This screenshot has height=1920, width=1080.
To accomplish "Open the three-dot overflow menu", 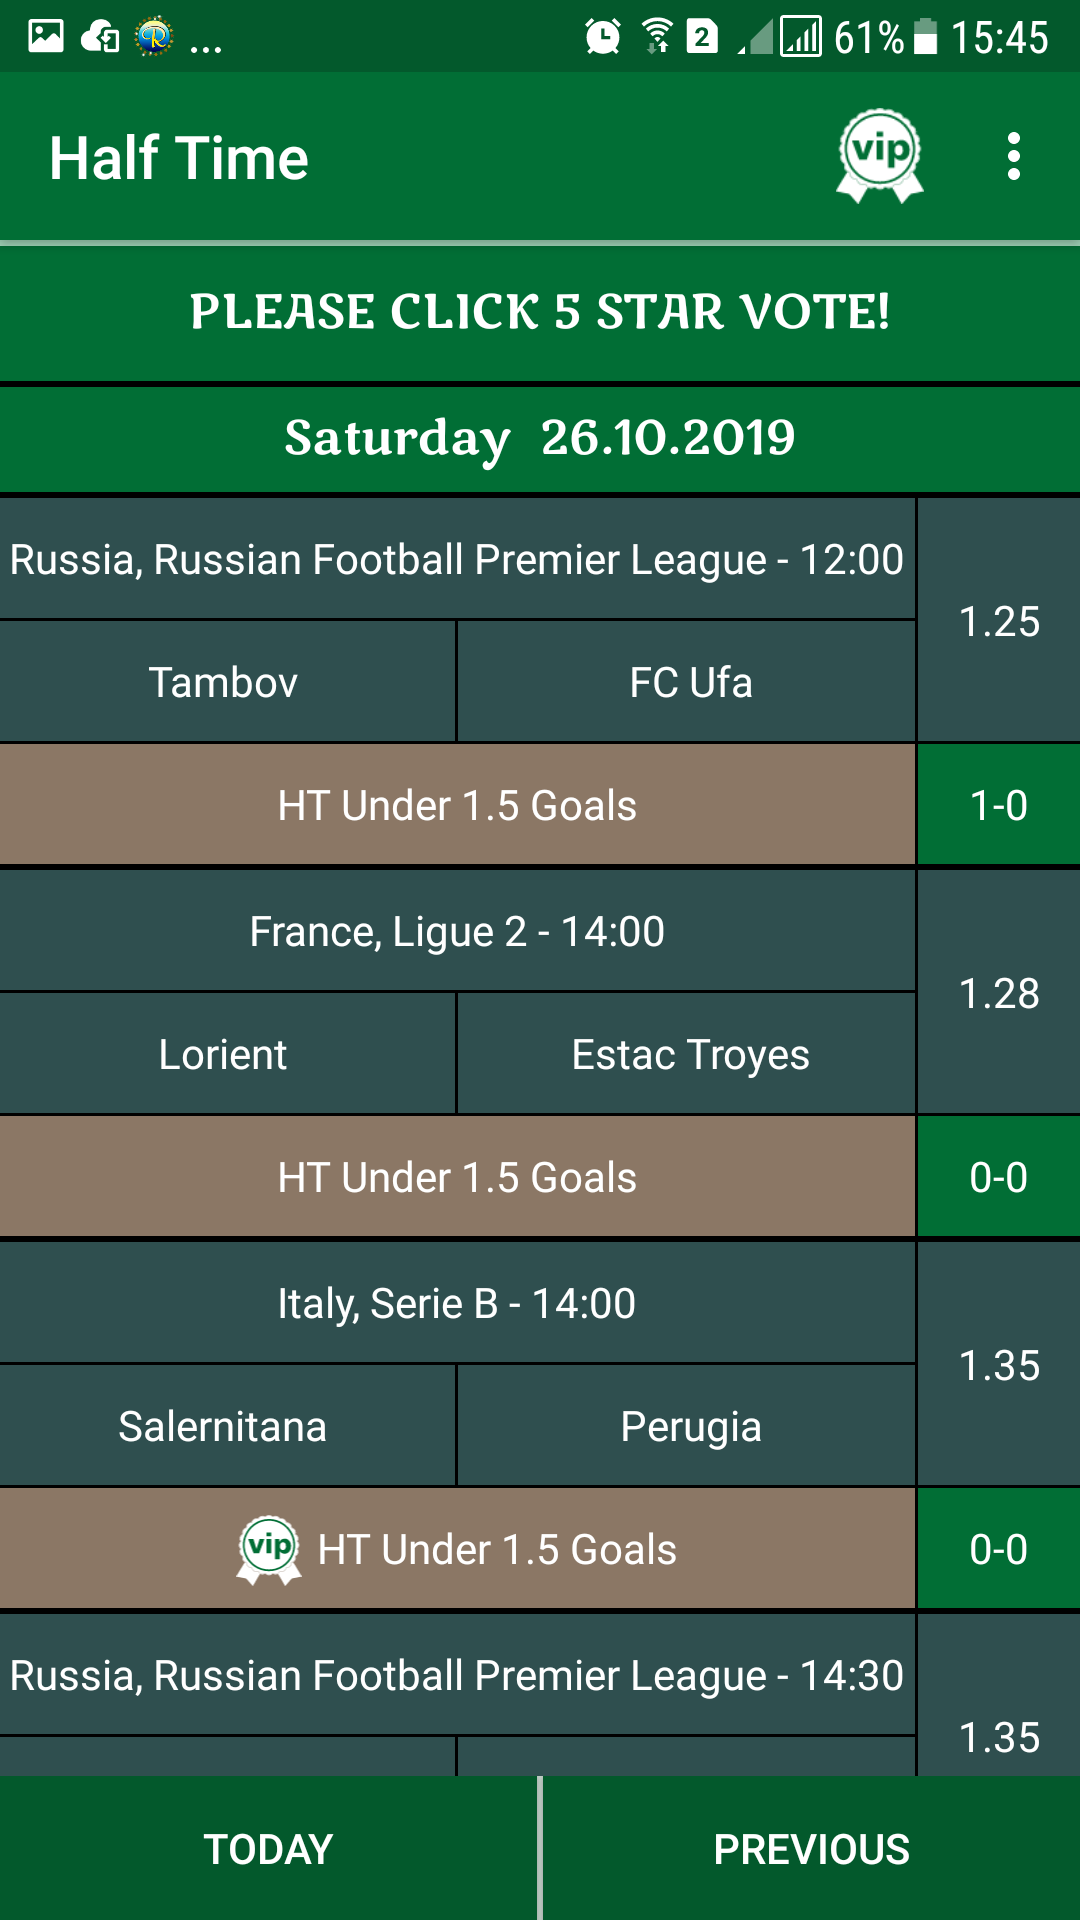I will (1014, 157).
